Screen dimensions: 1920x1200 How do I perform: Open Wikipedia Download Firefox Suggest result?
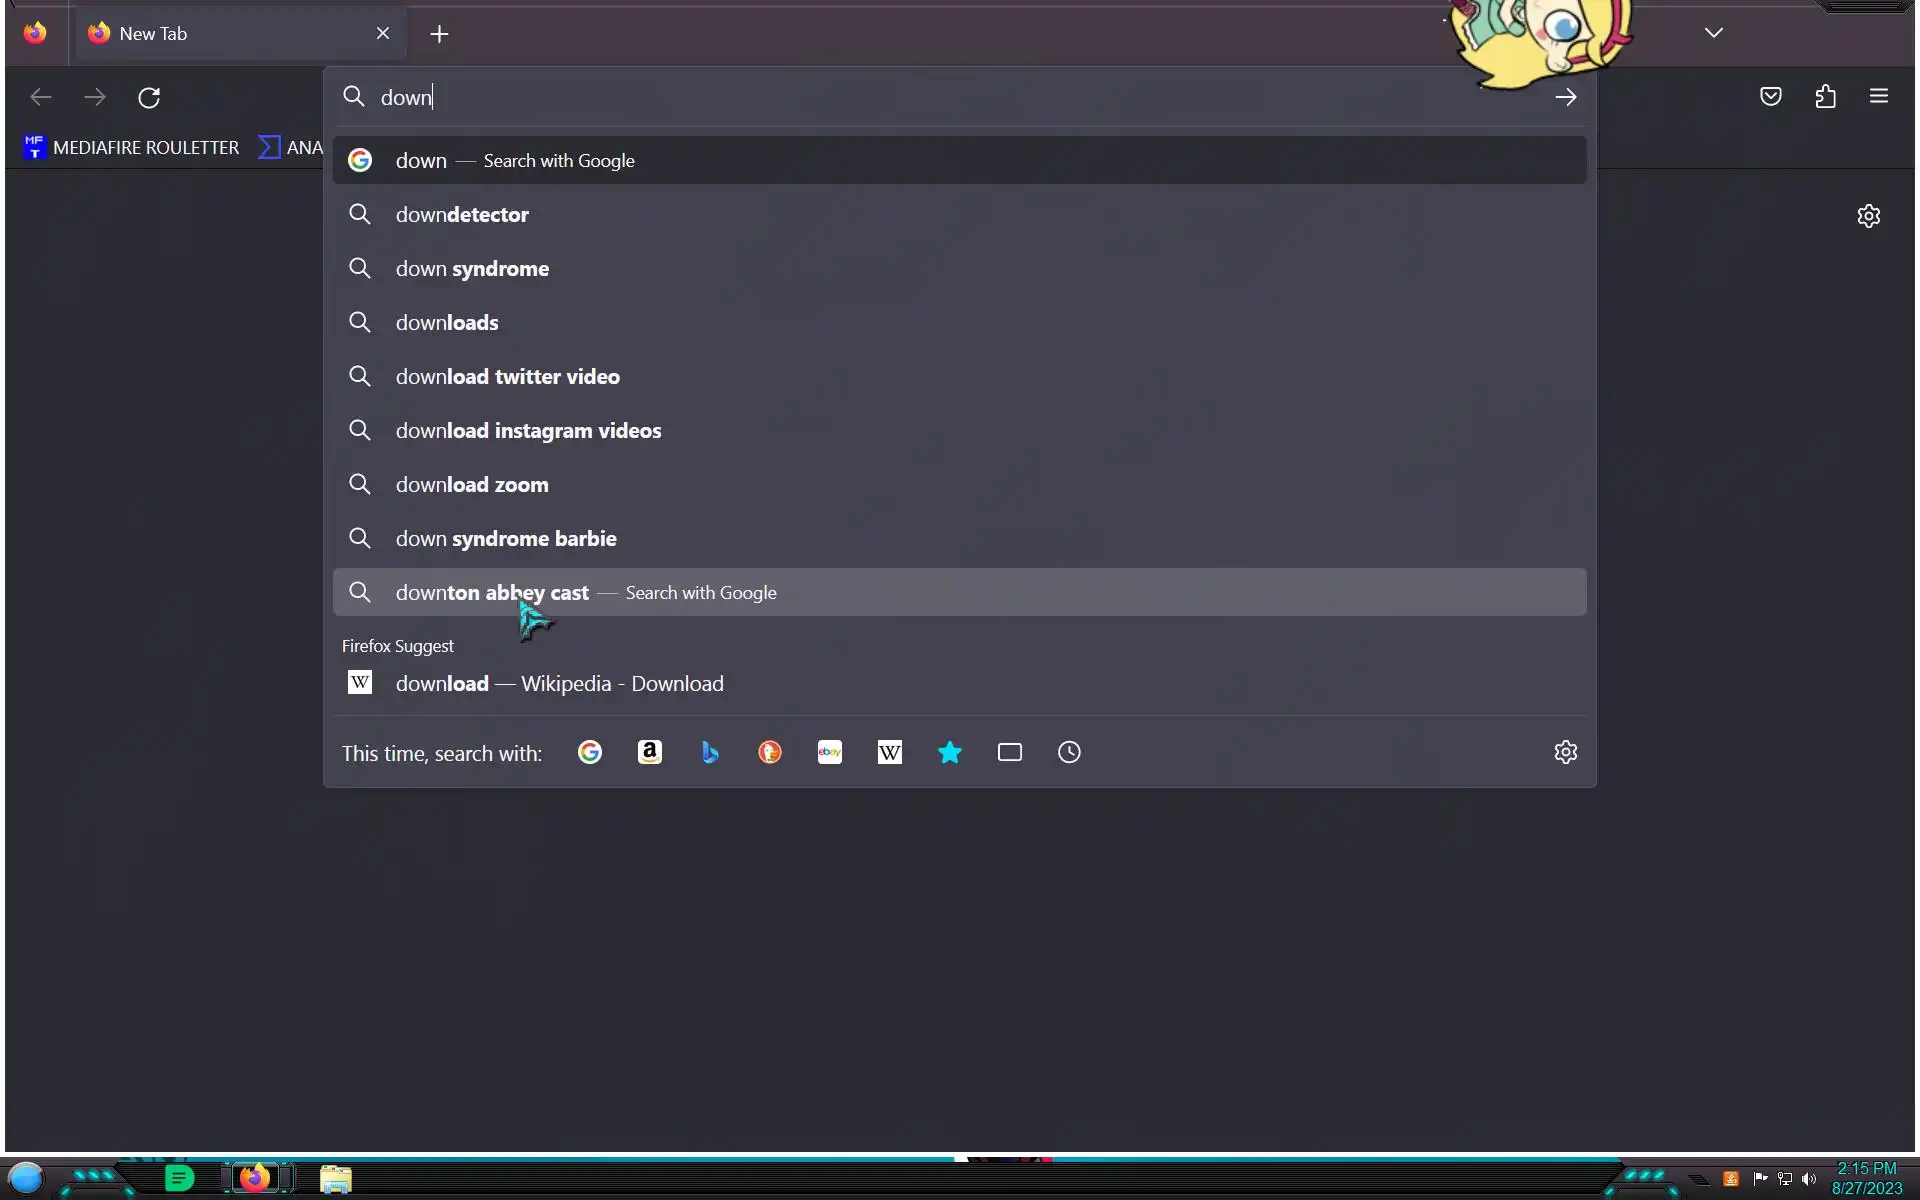pyautogui.click(x=560, y=684)
